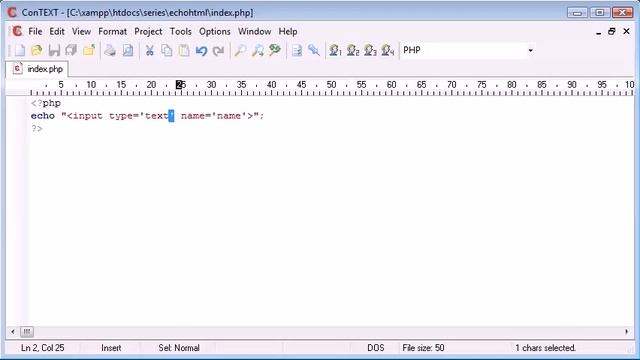Run user command 3 icon
Screen dimensions: 640x360
coord(370,51)
